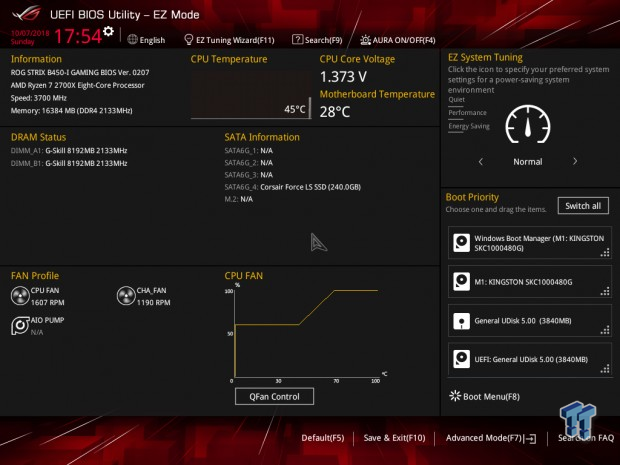Click the CPU Temperature graph
This screenshot has height=465, width=620.
tap(251, 95)
